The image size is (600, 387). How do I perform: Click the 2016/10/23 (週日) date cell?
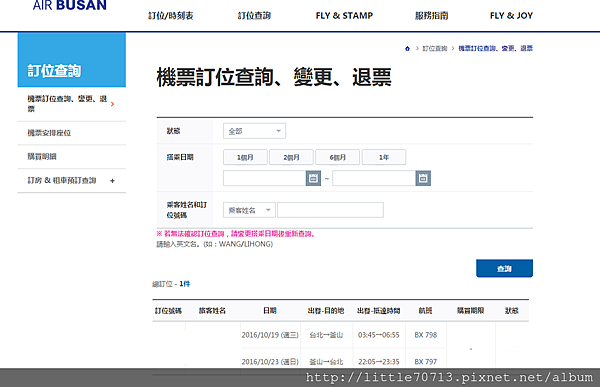(x=270, y=362)
